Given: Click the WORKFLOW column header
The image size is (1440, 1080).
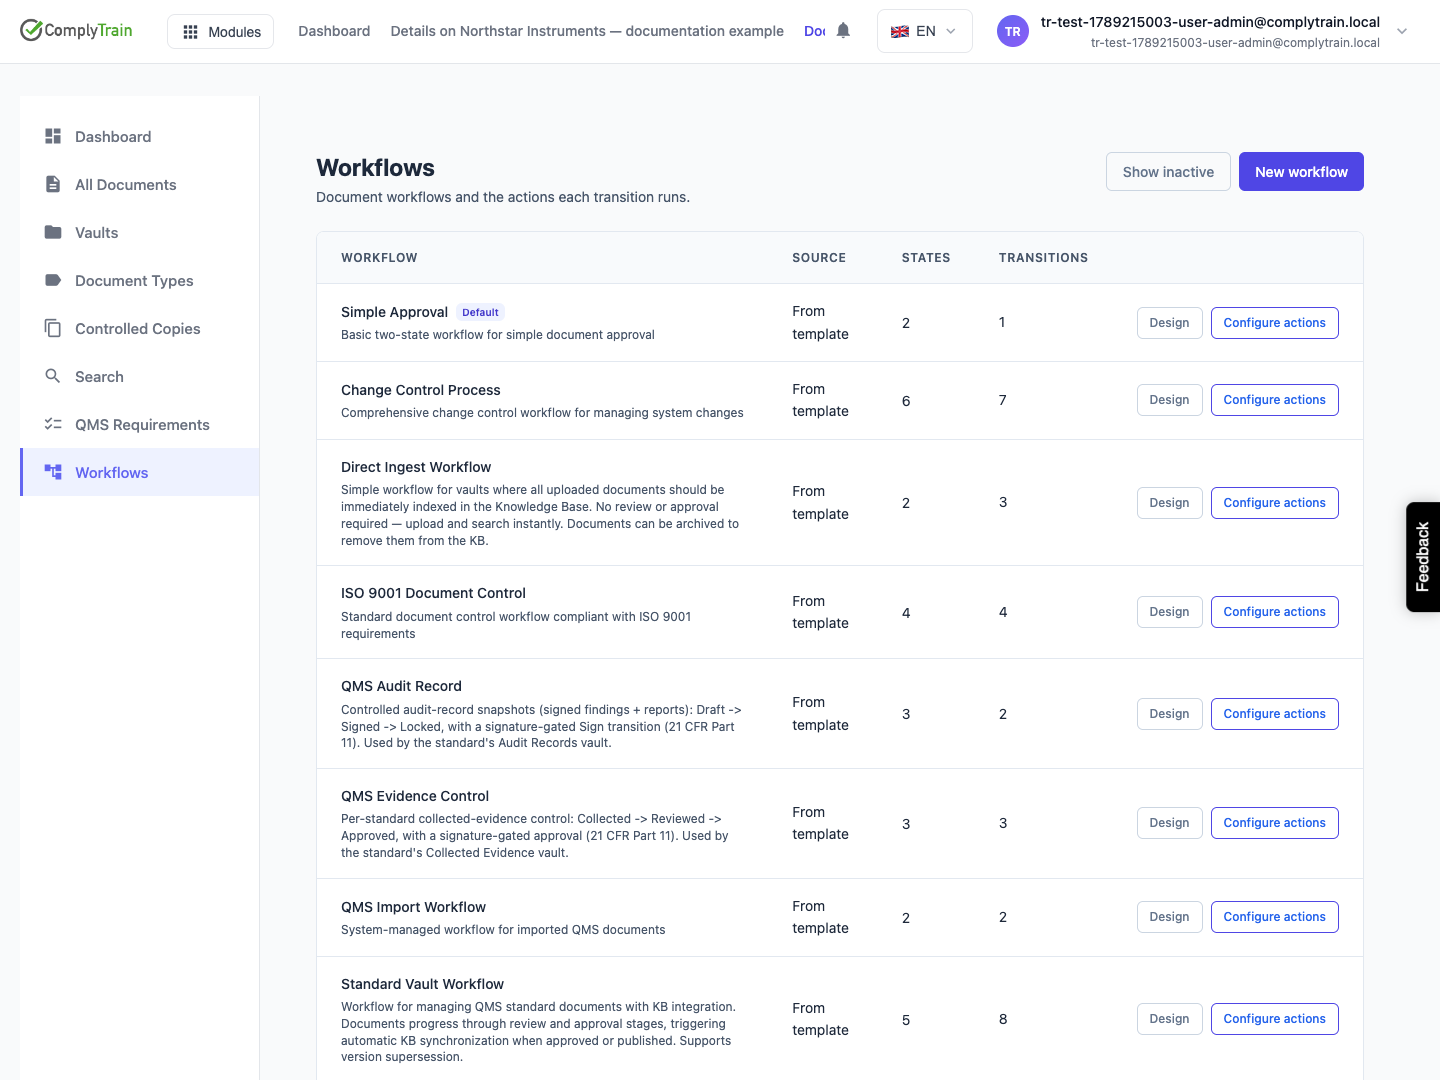Looking at the screenshot, I should [x=379, y=258].
